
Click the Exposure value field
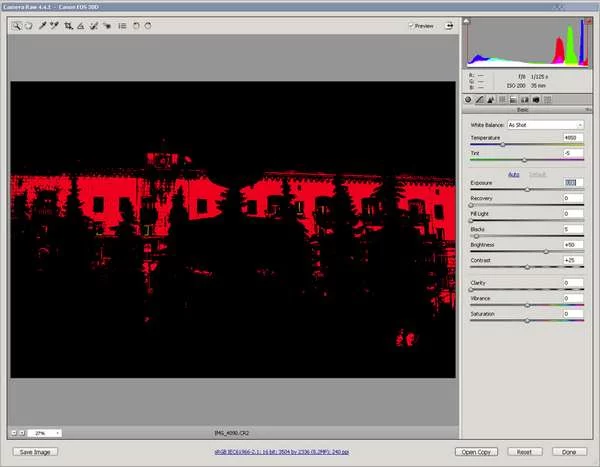[571, 182]
